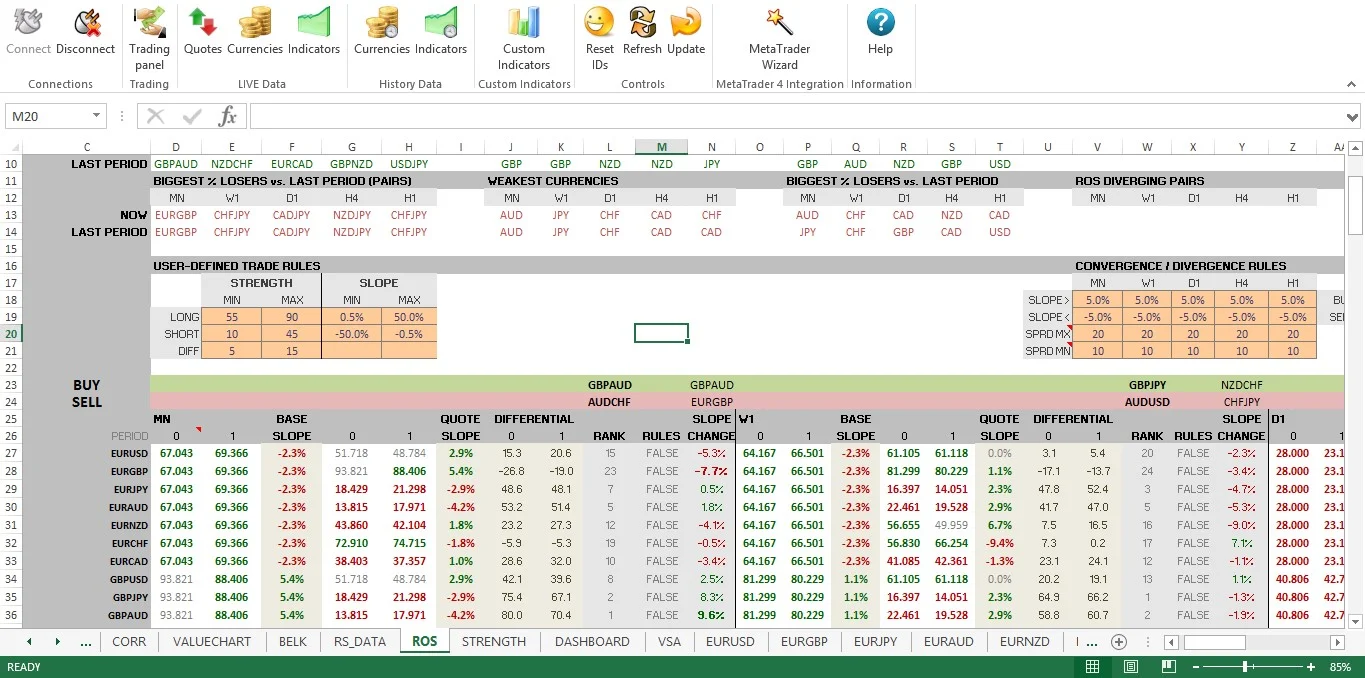1365x678 pixels.
Task: Open the Trading panel
Action: point(149,38)
